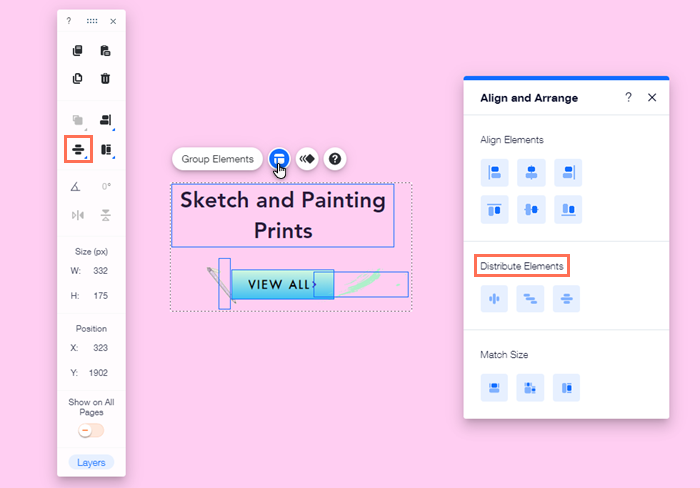The image size is (700, 488).
Task: Toggle Show on All Pages switch
Action: 91,430
